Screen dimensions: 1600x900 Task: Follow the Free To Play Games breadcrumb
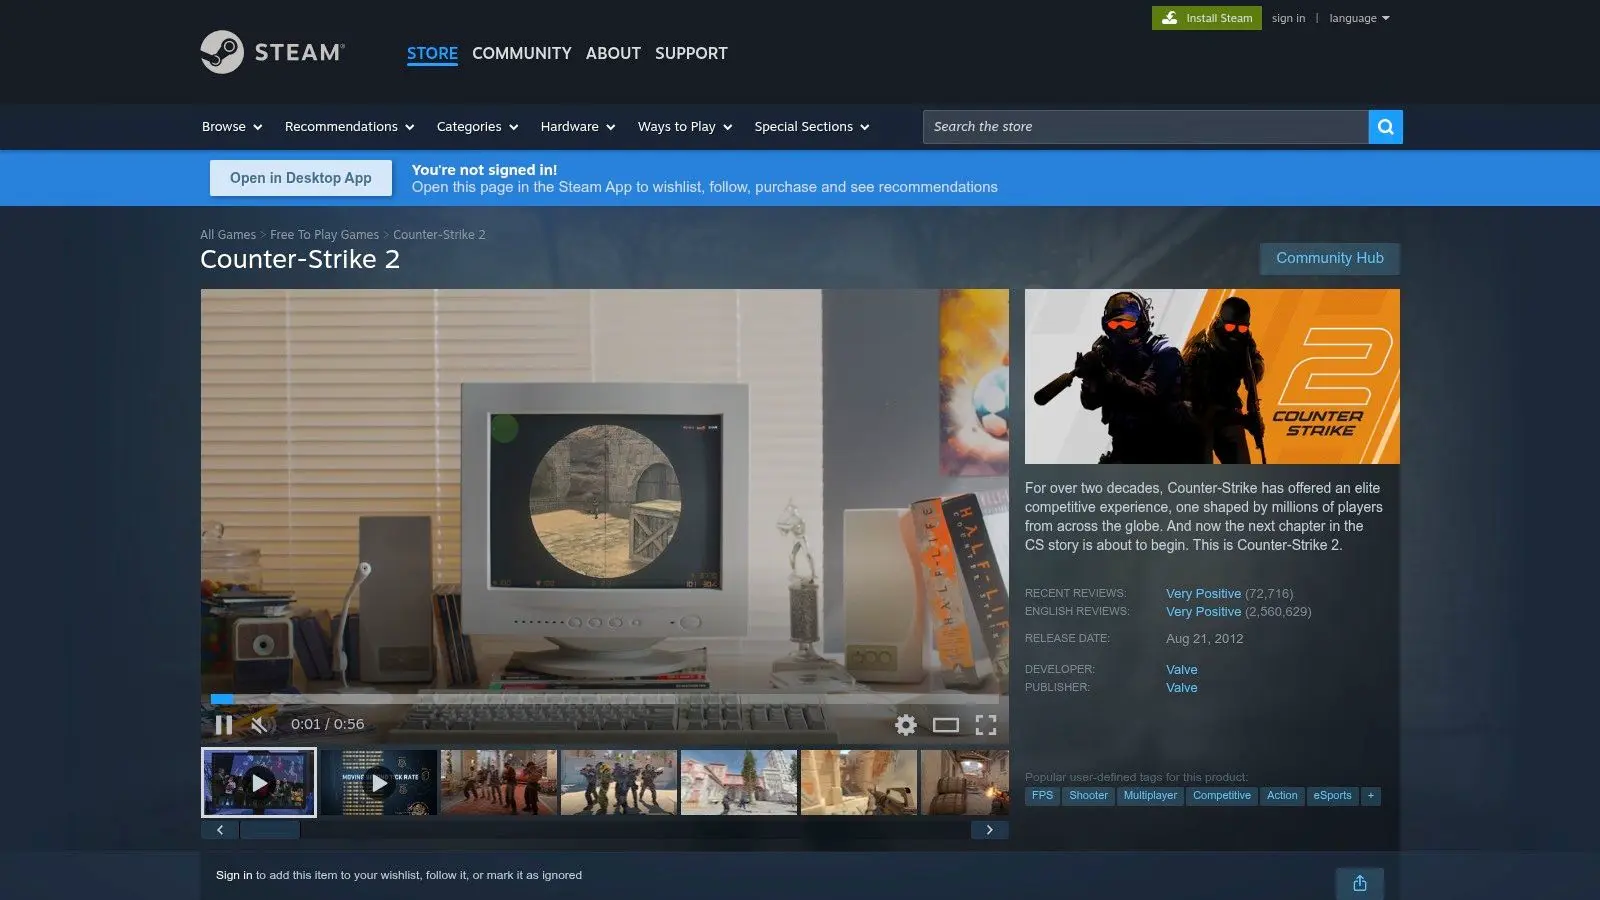[x=324, y=235]
